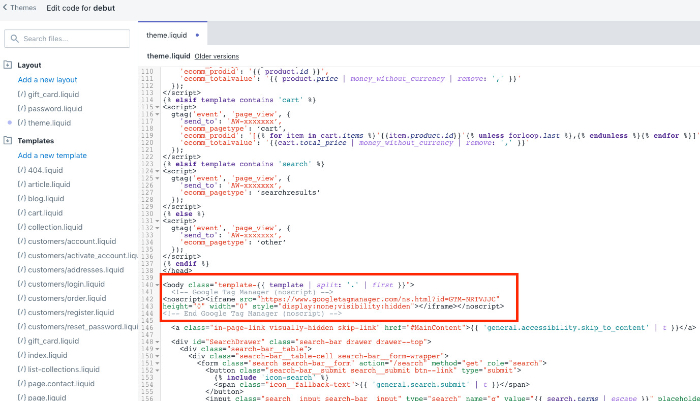Click Add a new layout link
Screen dimensions: 700x401
pyautogui.click(x=47, y=79)
